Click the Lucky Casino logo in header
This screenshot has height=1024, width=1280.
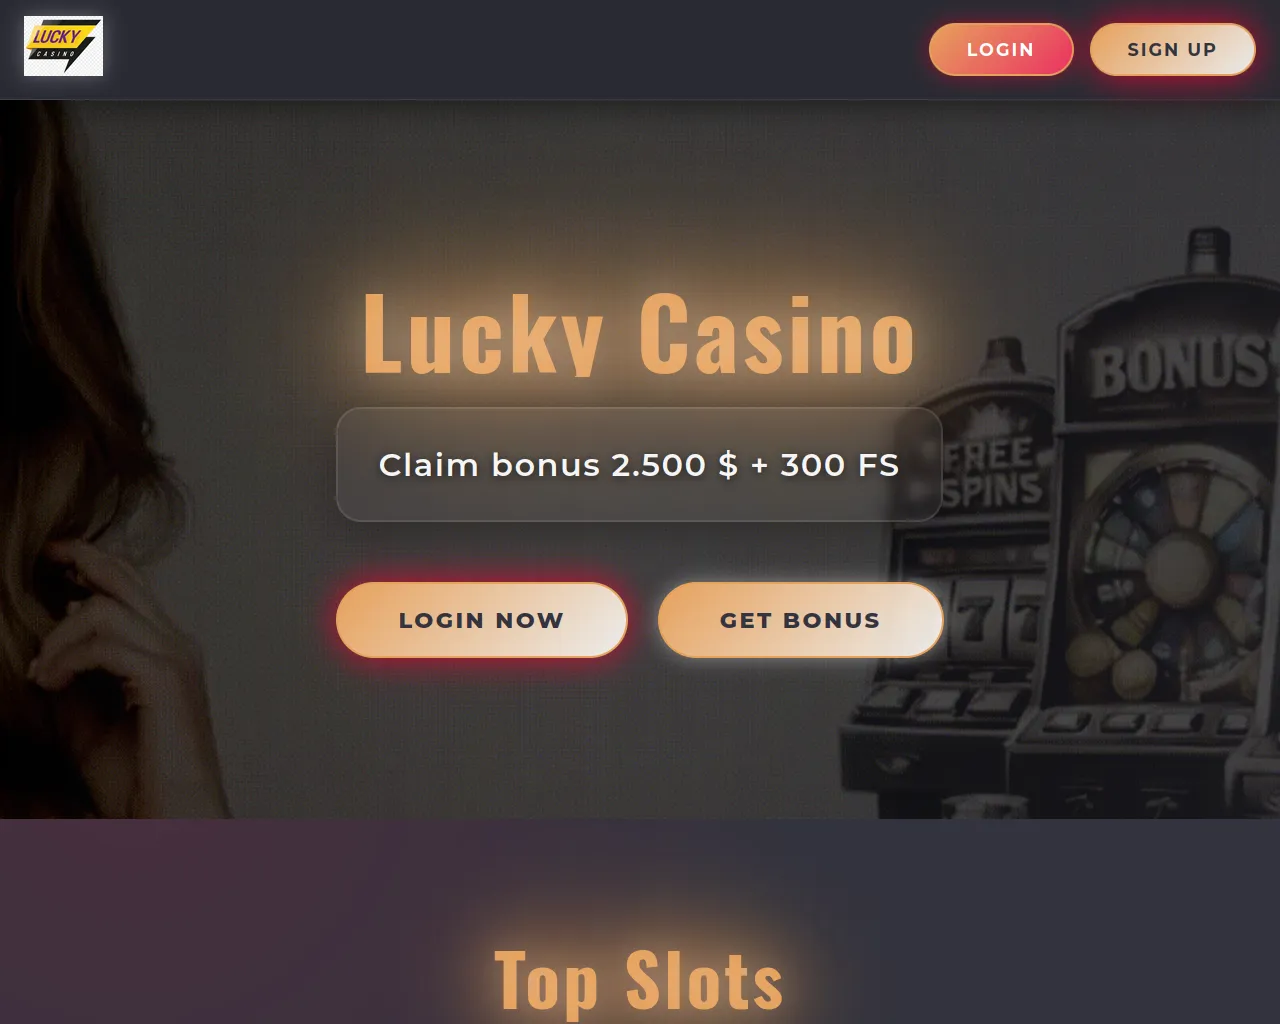(63, 46)
